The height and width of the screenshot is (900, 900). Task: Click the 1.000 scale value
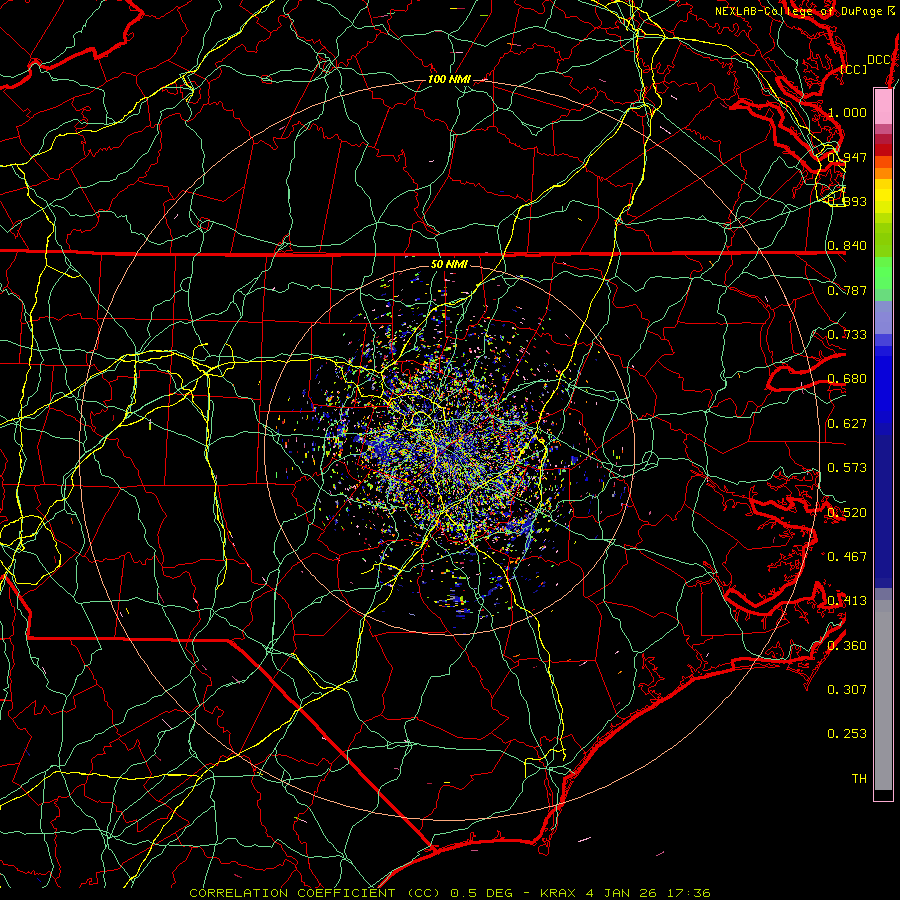pyautogui.click(x=847, y=112)
